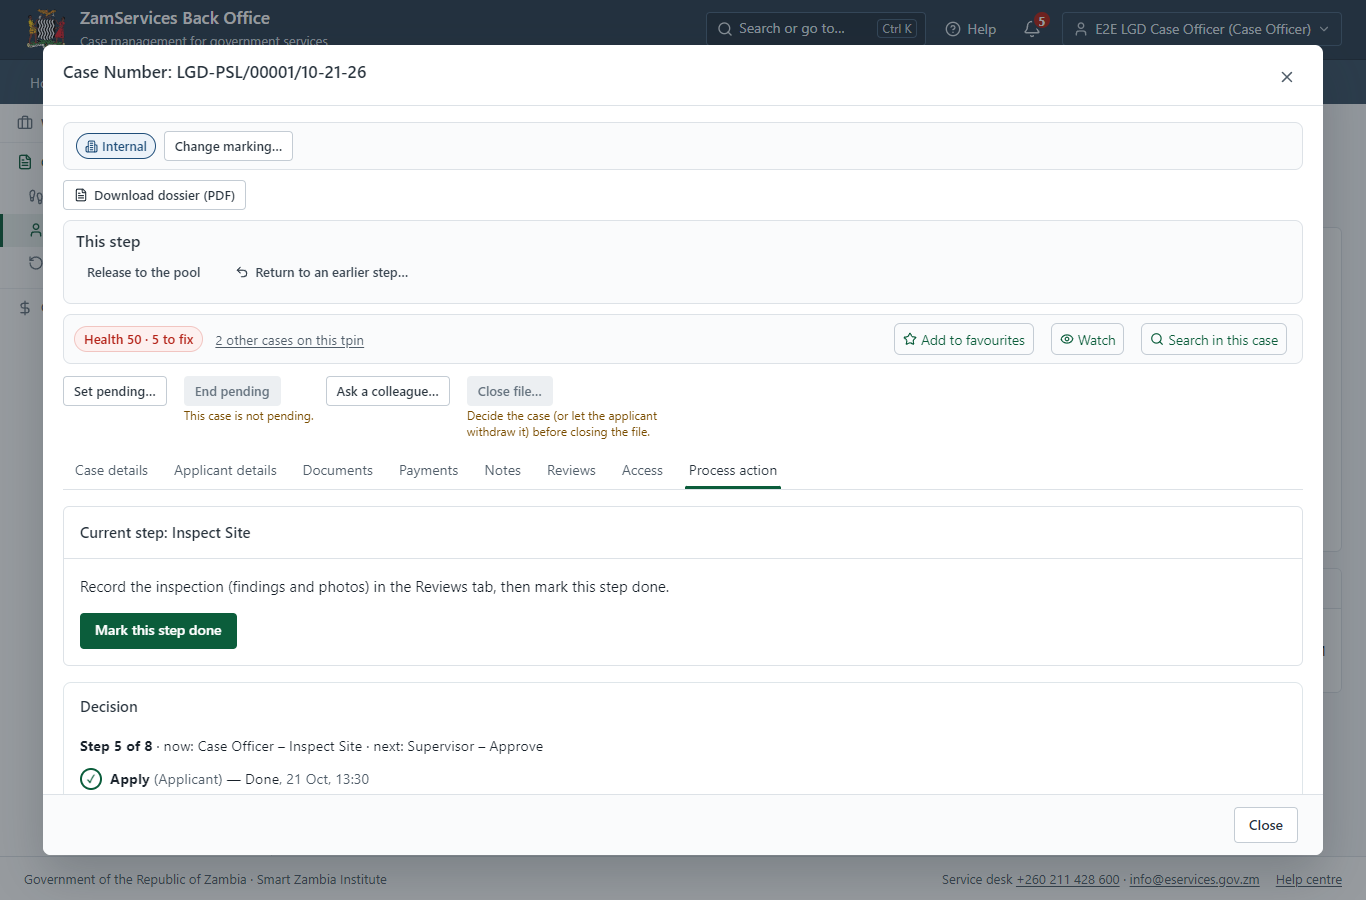This screenshot has height=900, width=1366.
Task: Click Search or go to field
Action: pos(816,29)
